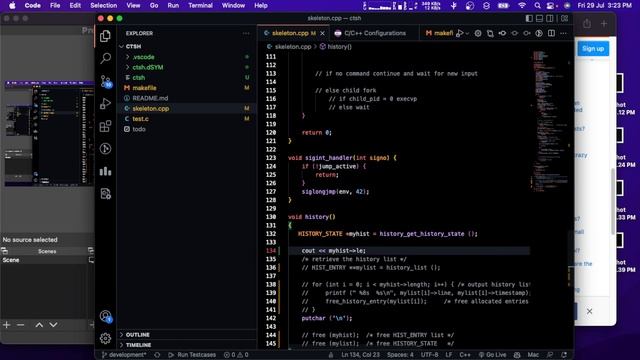Switch to the makefile editor tab

[439, 33]
